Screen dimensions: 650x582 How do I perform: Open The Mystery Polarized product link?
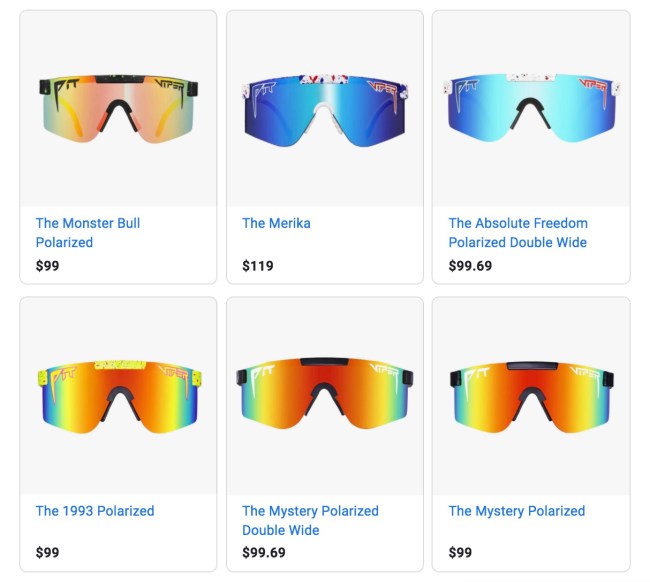coord(517,511)
